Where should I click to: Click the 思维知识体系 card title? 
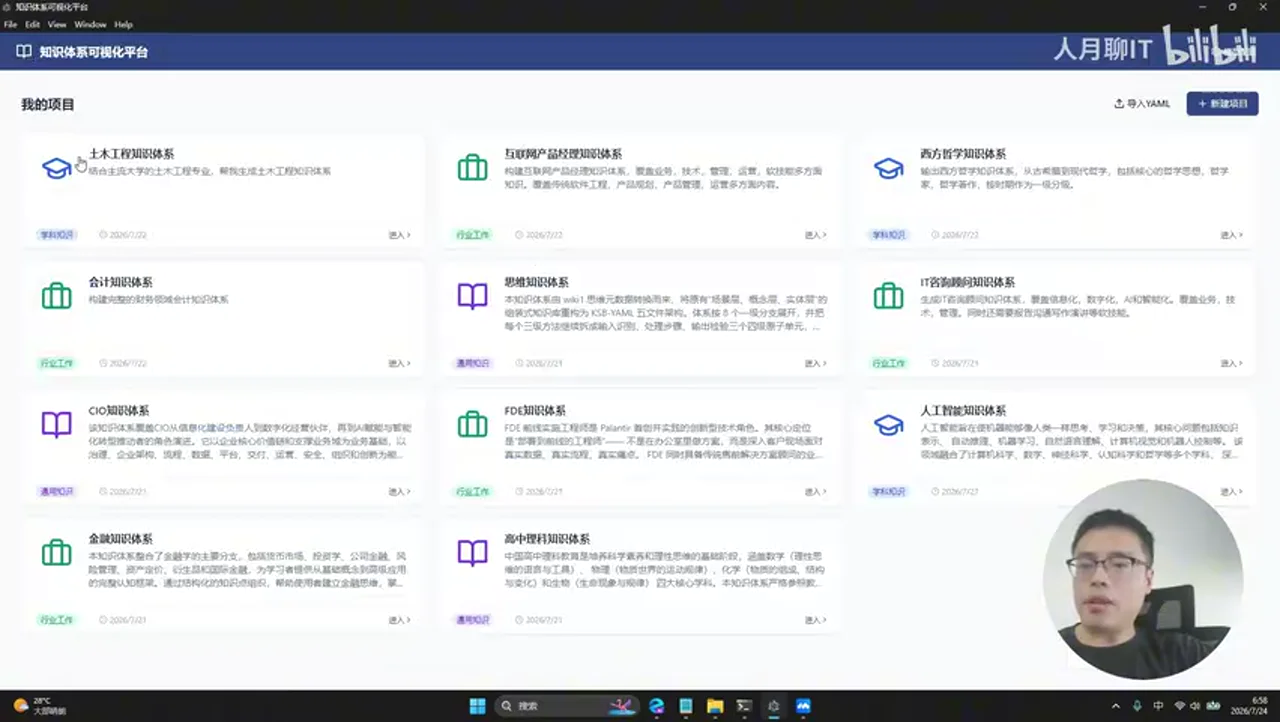point(536,282)
